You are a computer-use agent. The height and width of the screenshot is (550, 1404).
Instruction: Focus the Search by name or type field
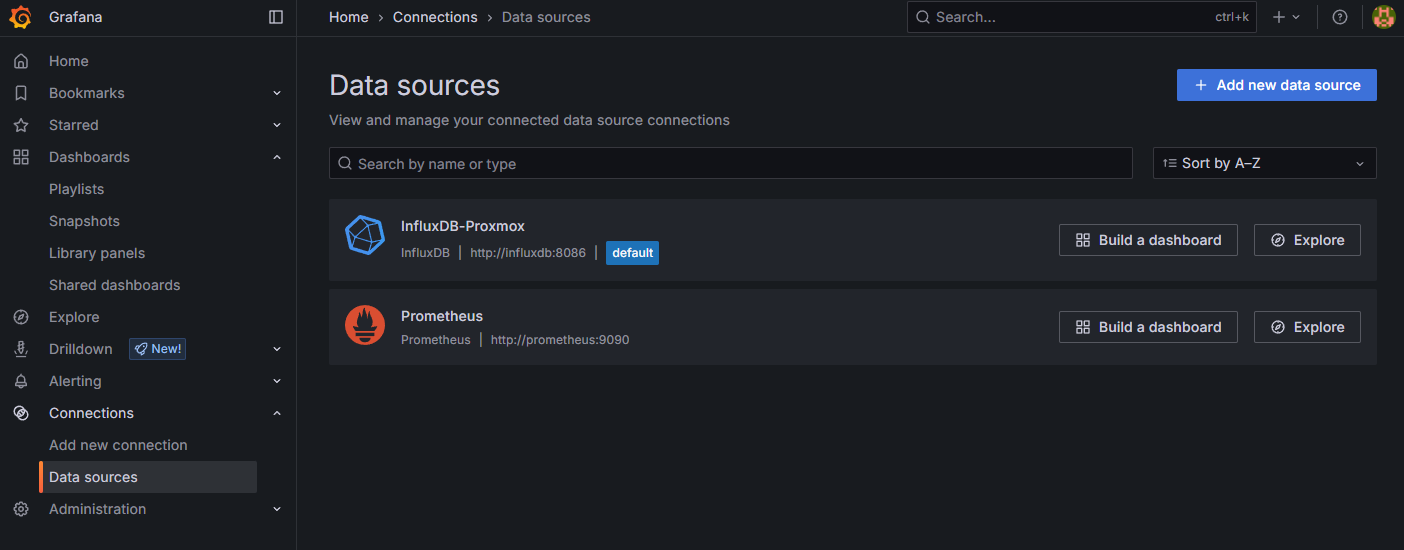[x=731, y=163]
